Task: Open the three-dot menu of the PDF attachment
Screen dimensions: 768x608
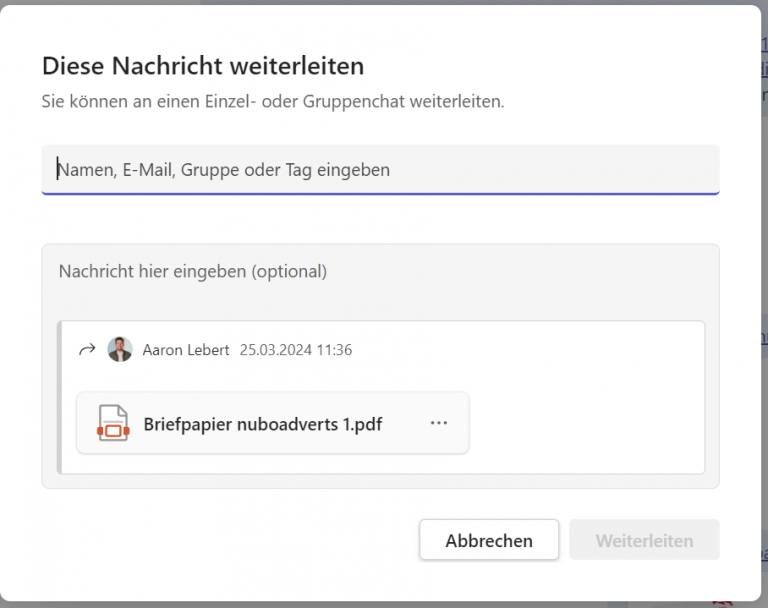Action: coord(438,423)
